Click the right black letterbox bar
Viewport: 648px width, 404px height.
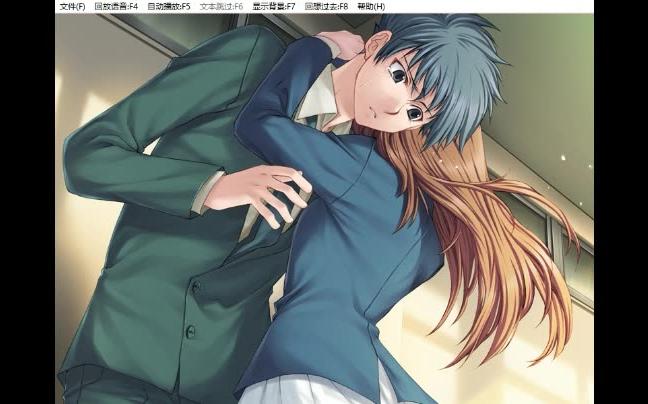click(620, 200)
